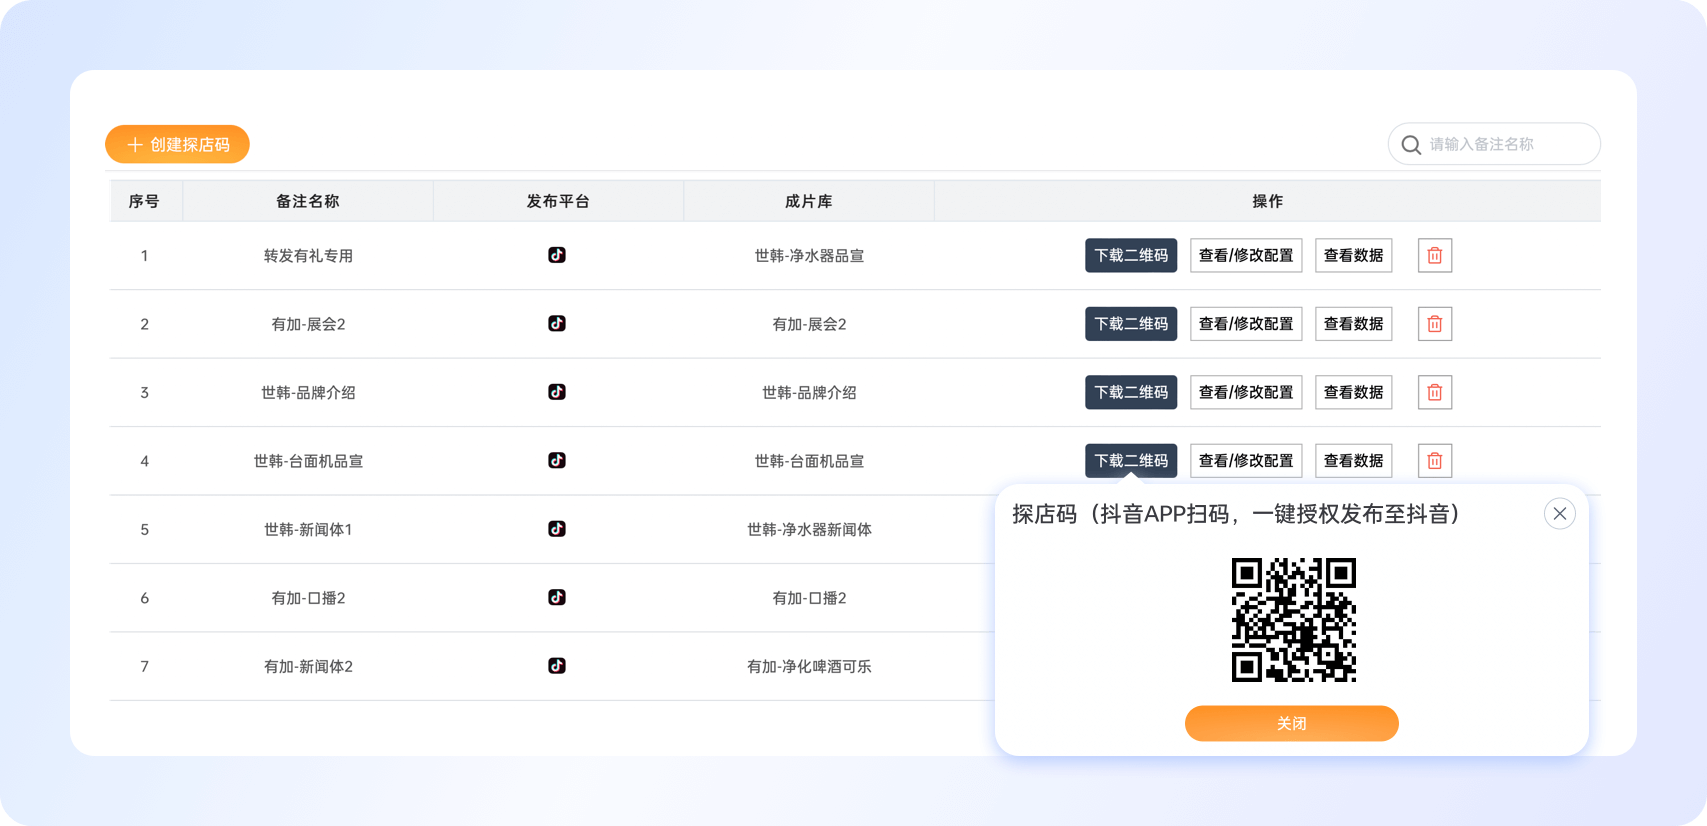
Task: Focus the 请输入备注名称 search field
Action: tap(1494, 144)
